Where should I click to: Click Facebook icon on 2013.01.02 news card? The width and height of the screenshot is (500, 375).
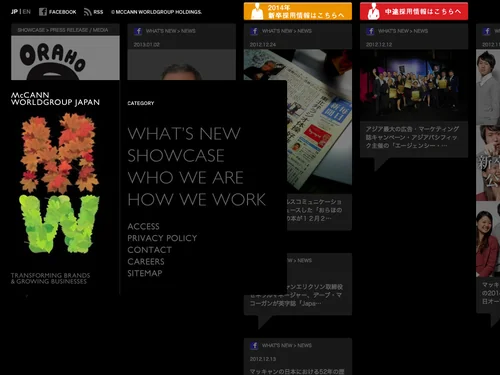point(138,31)
